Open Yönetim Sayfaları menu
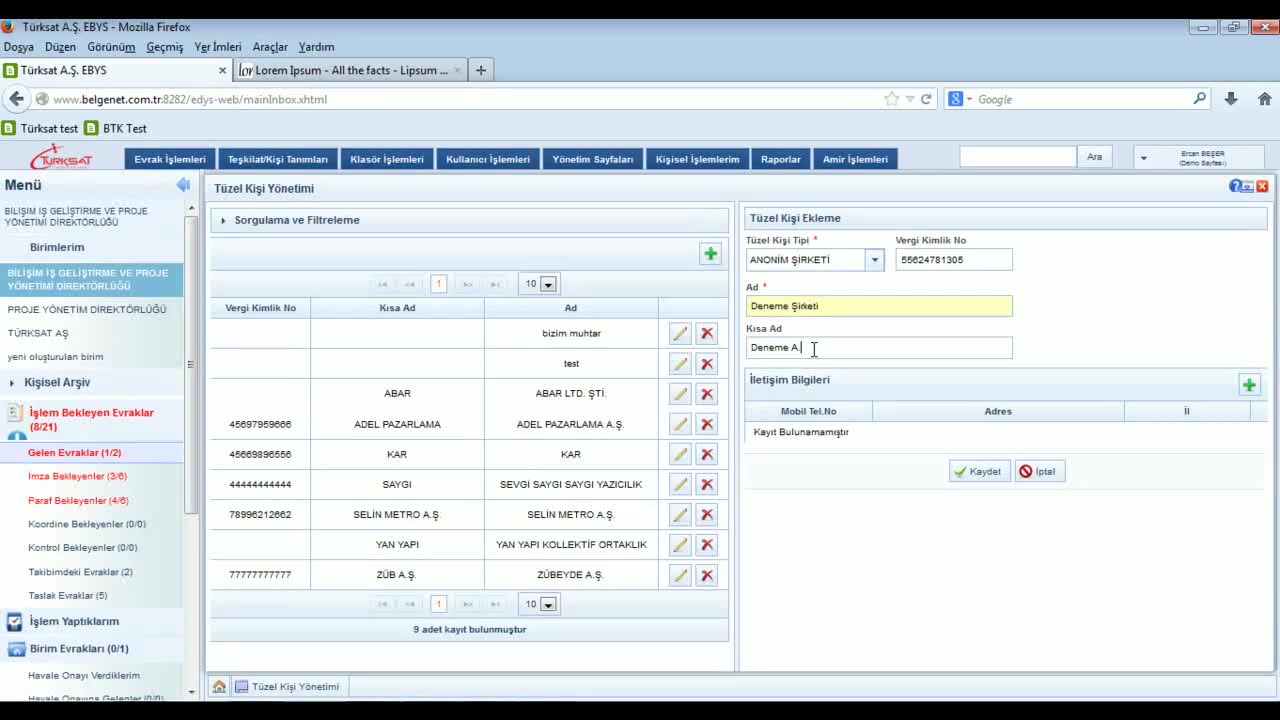Viewport: 1280px width, 720px height. pyautogui.click(x=592, y=159)
